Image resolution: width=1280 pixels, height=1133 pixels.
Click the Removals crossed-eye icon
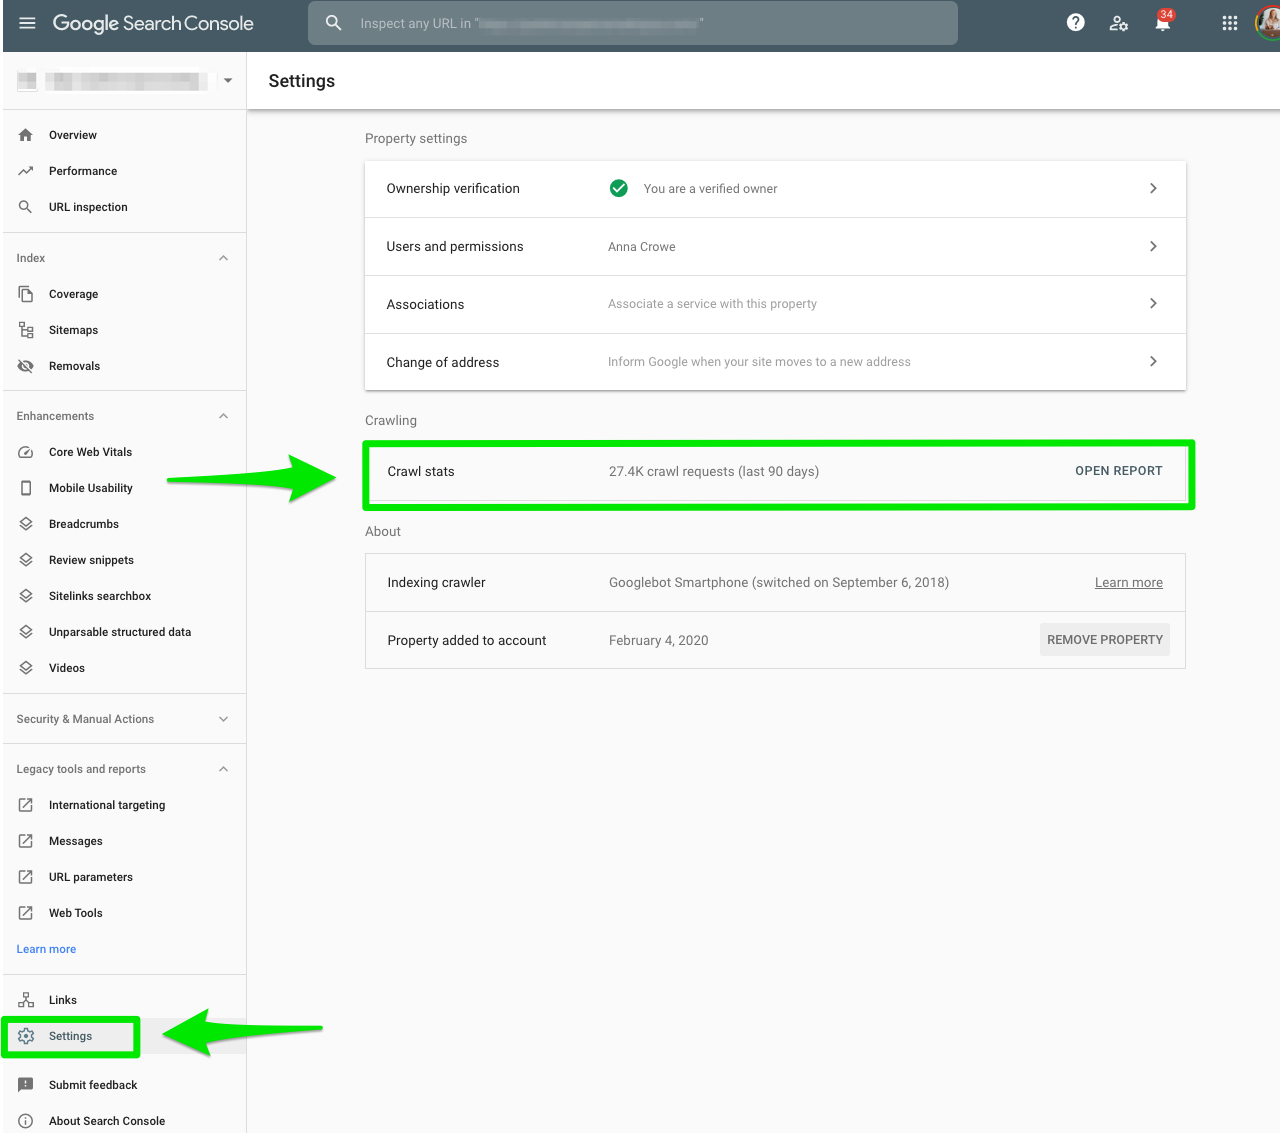pyautogui.click(x=26, y=366)
